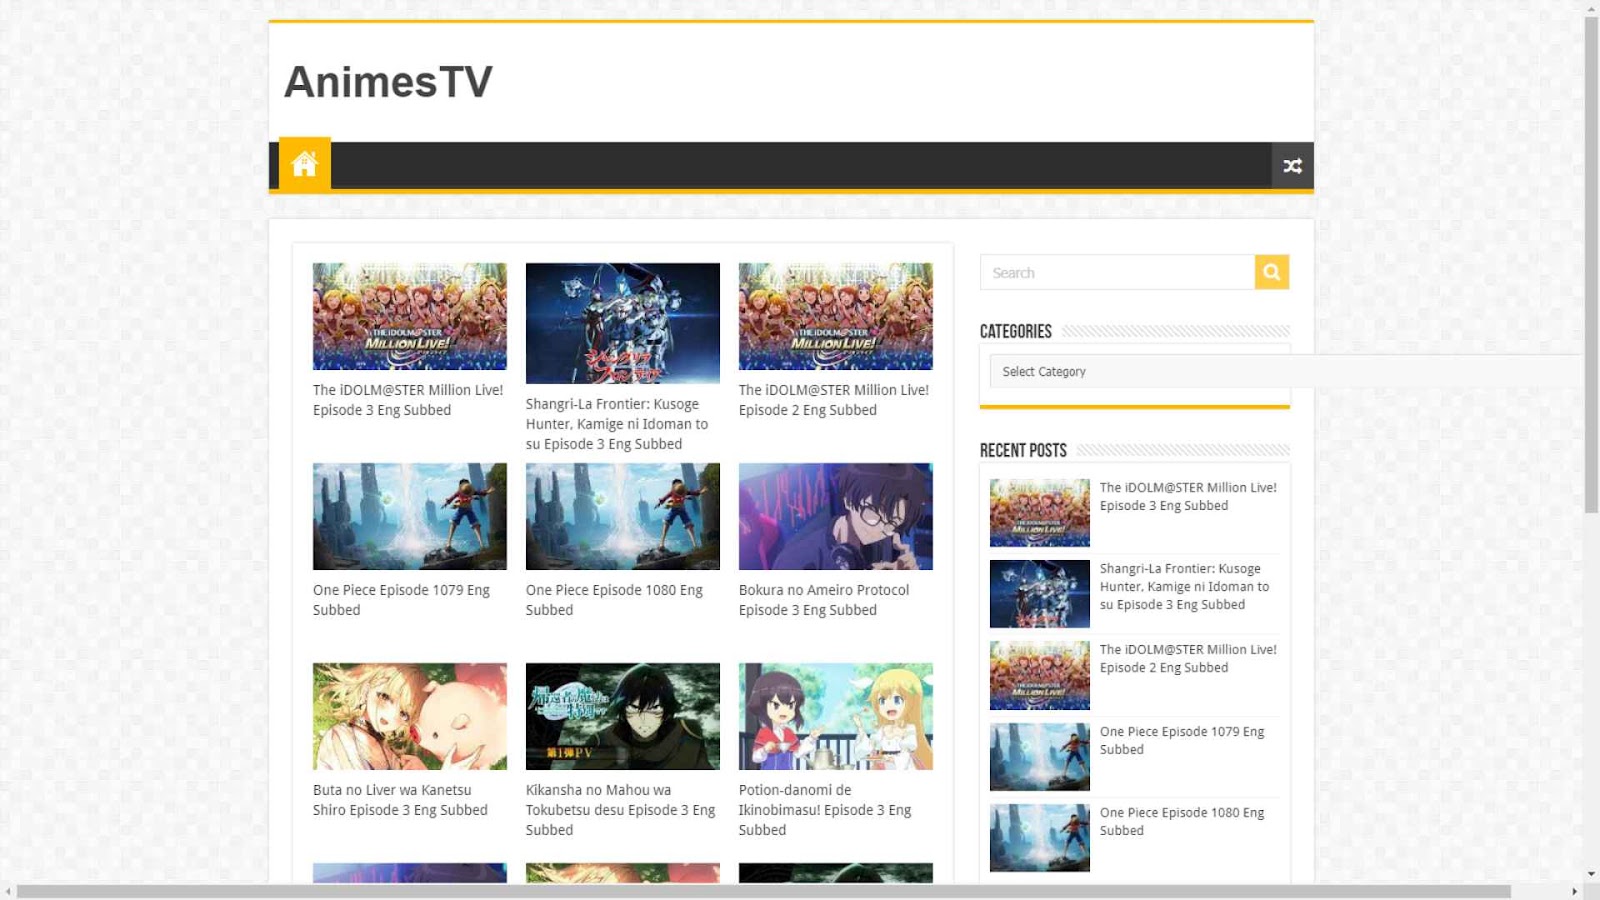Click the vertical scrollbar thumb

pyautogui.click(x=1591, y=265)
